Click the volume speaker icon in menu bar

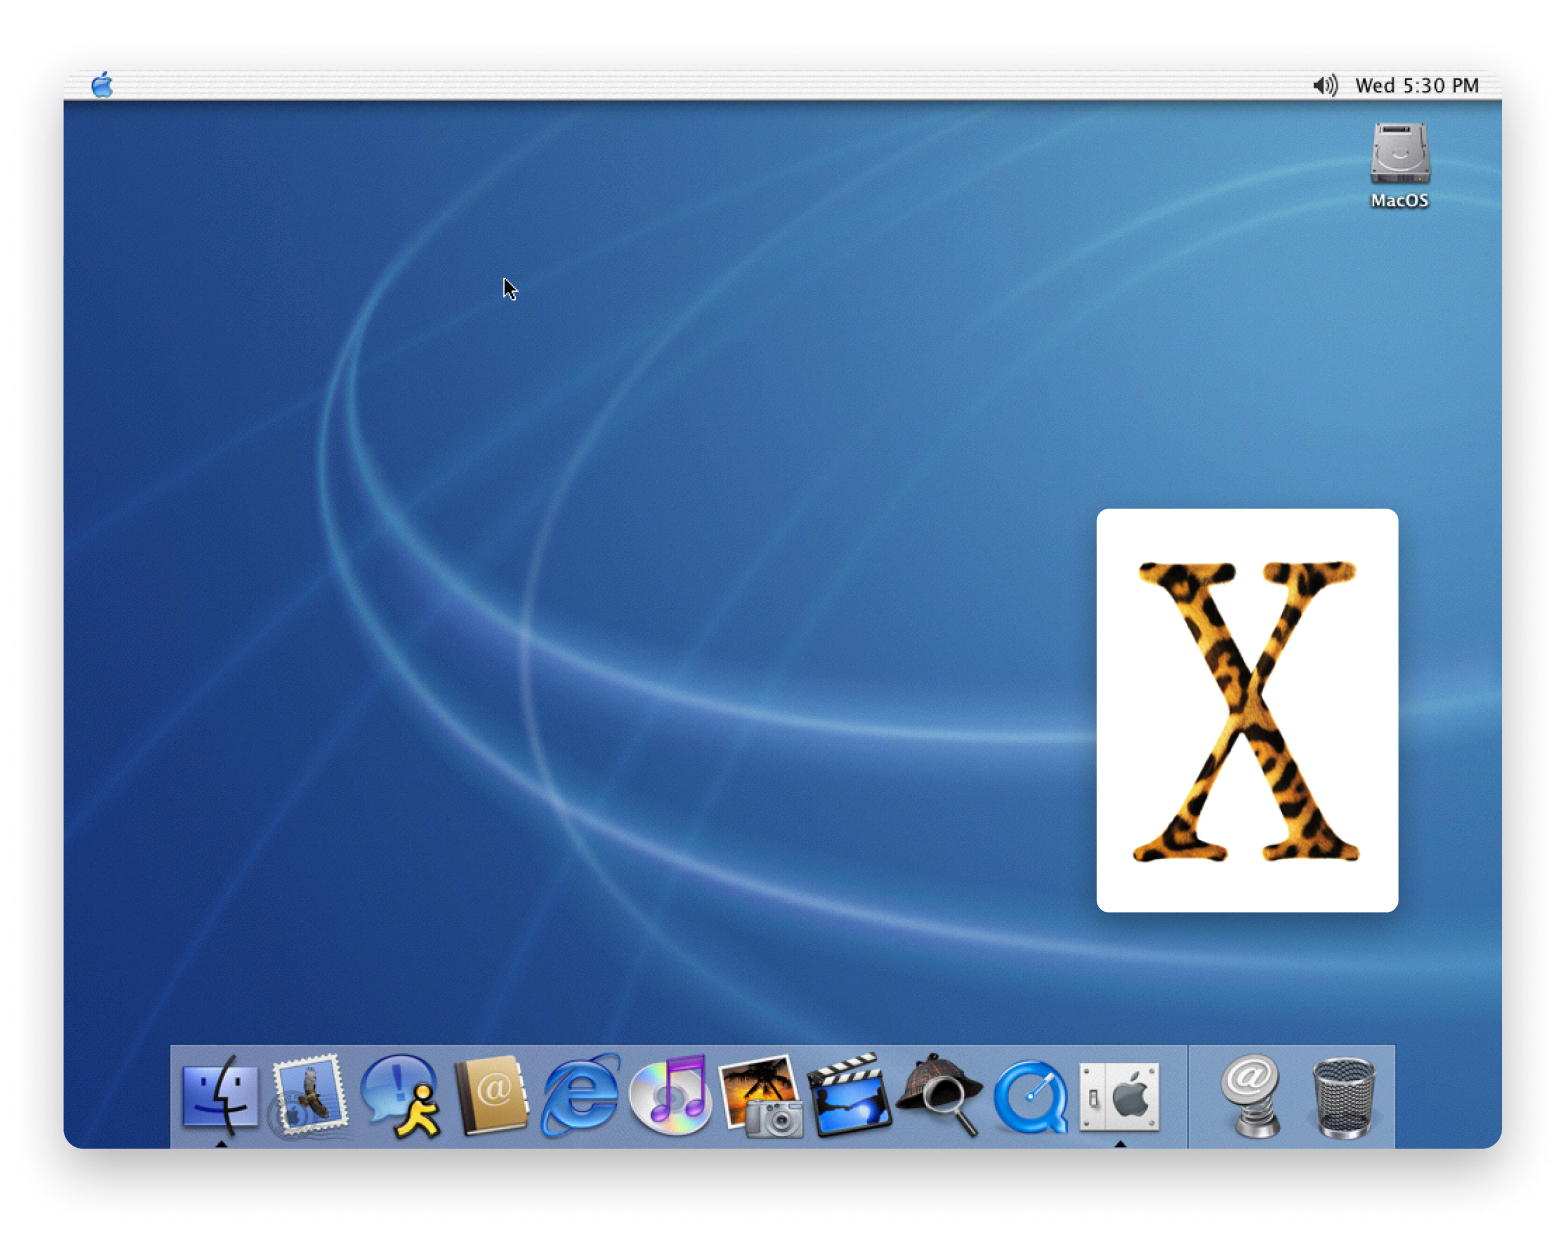pyautogui.click(x=1325, y=85)
